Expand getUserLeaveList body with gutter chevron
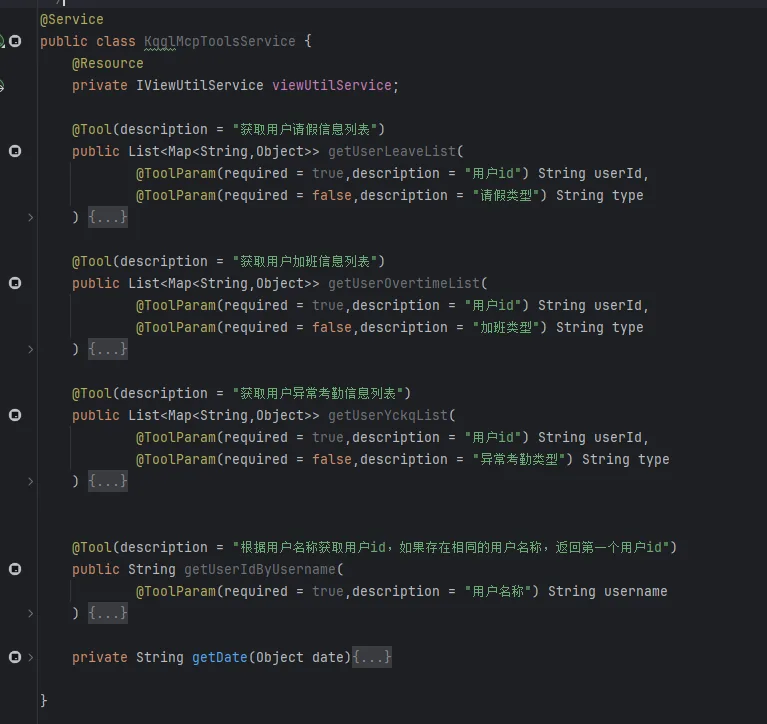Image resolution: width=767 pixels, height=724 pixels. (31, 217)
